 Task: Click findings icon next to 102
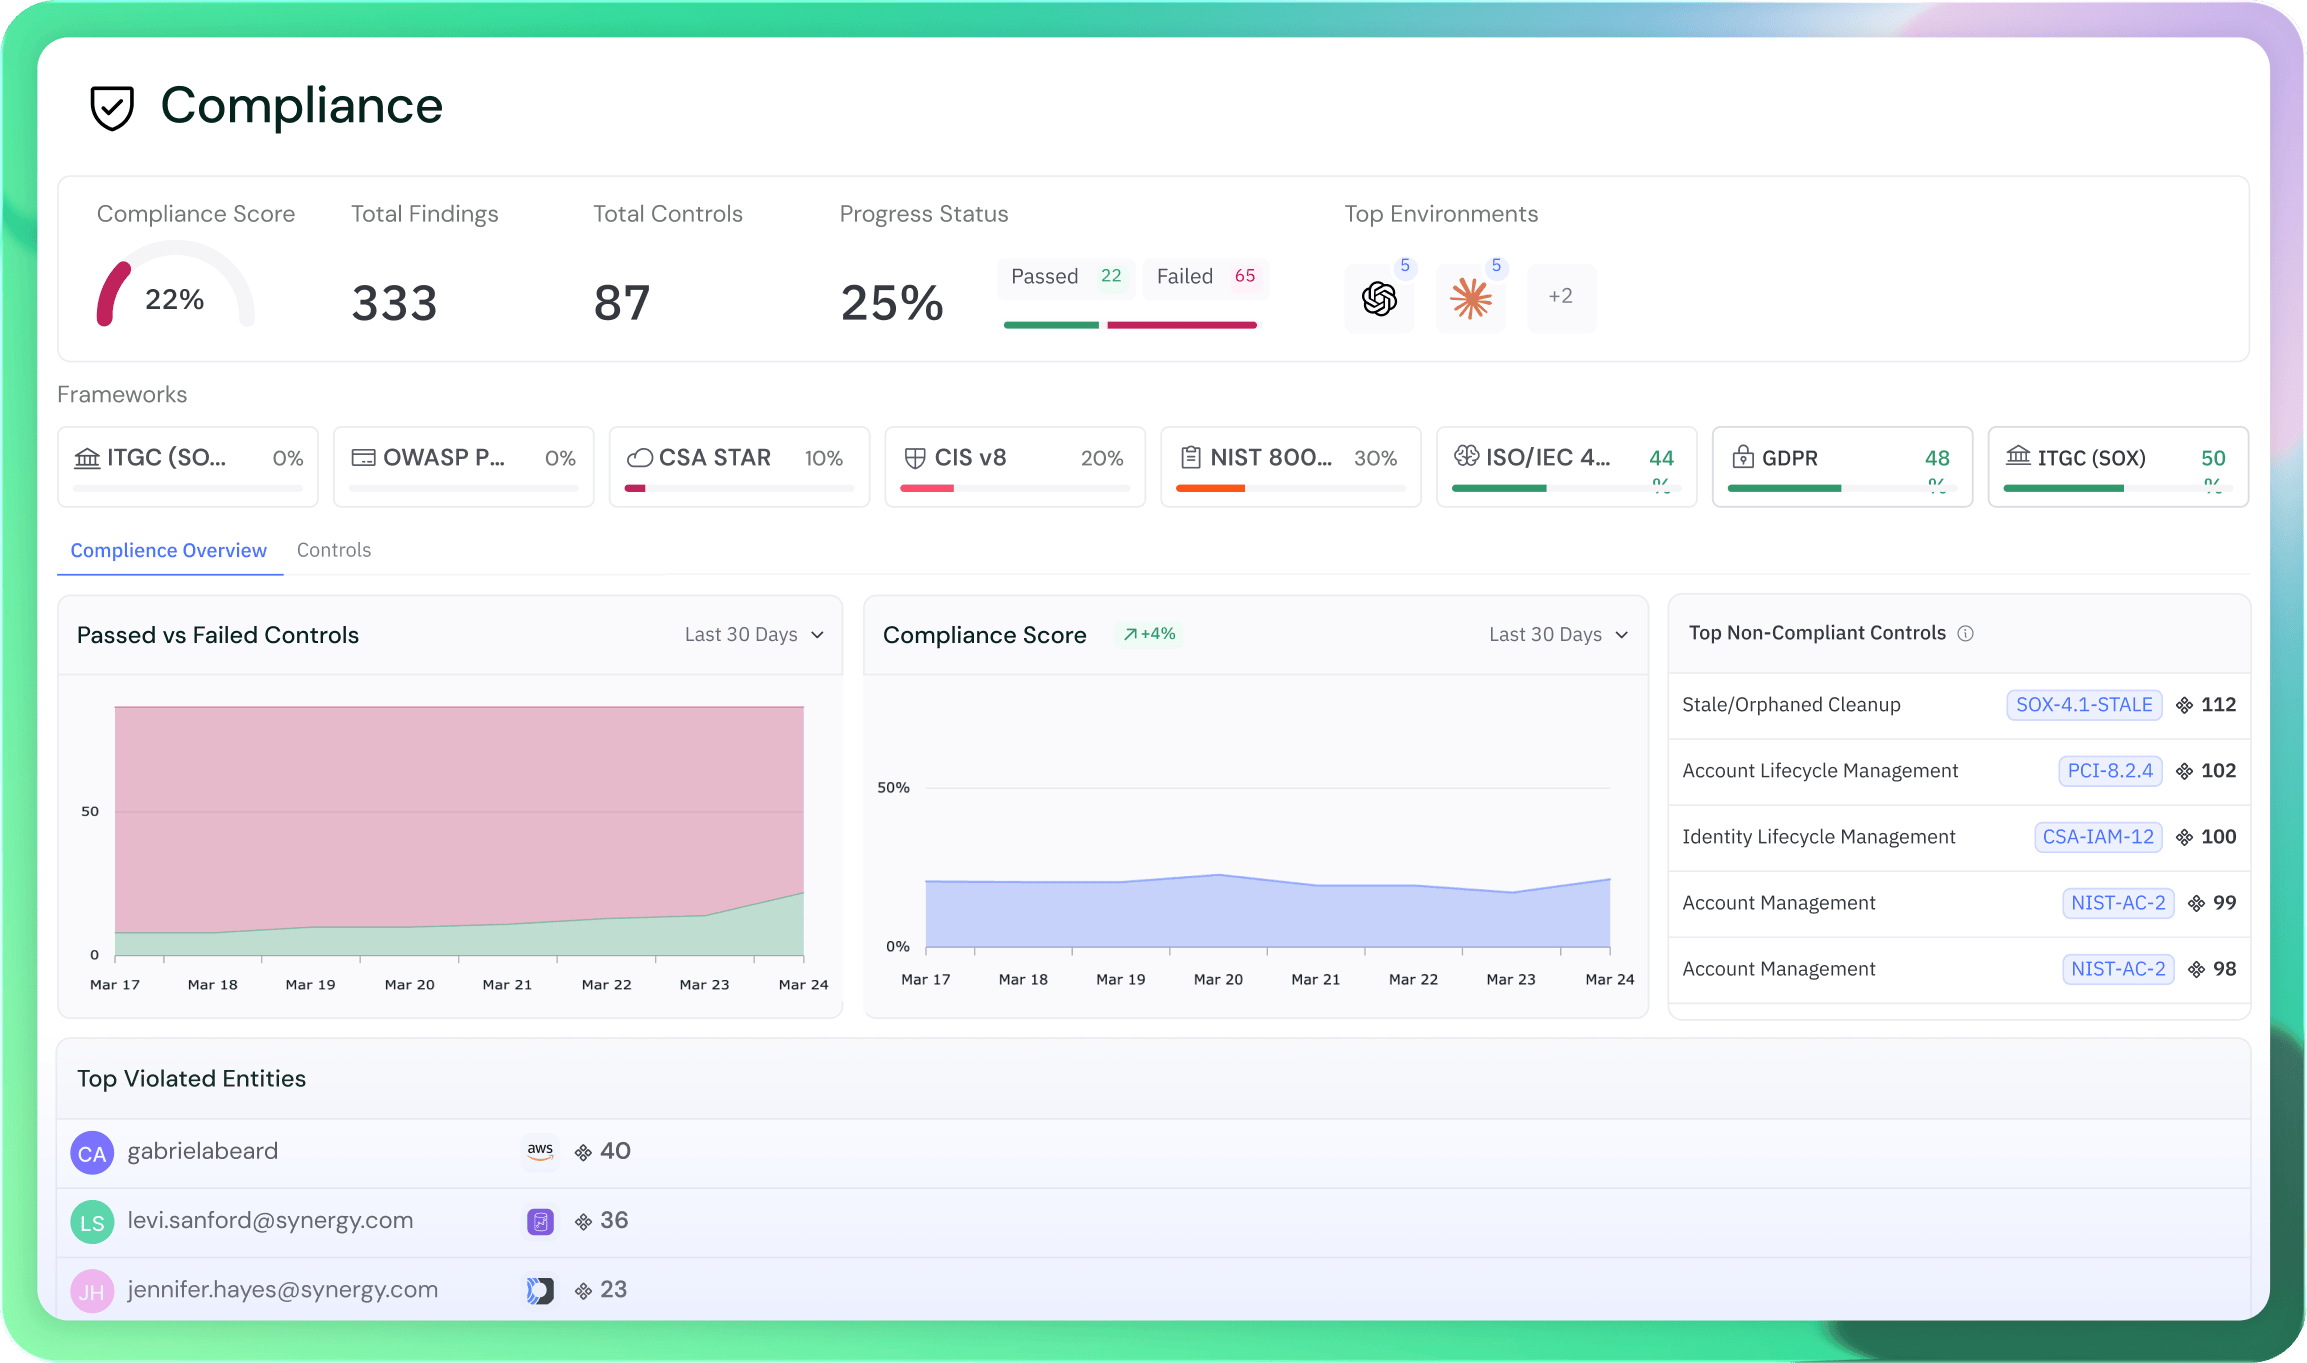2185,771
